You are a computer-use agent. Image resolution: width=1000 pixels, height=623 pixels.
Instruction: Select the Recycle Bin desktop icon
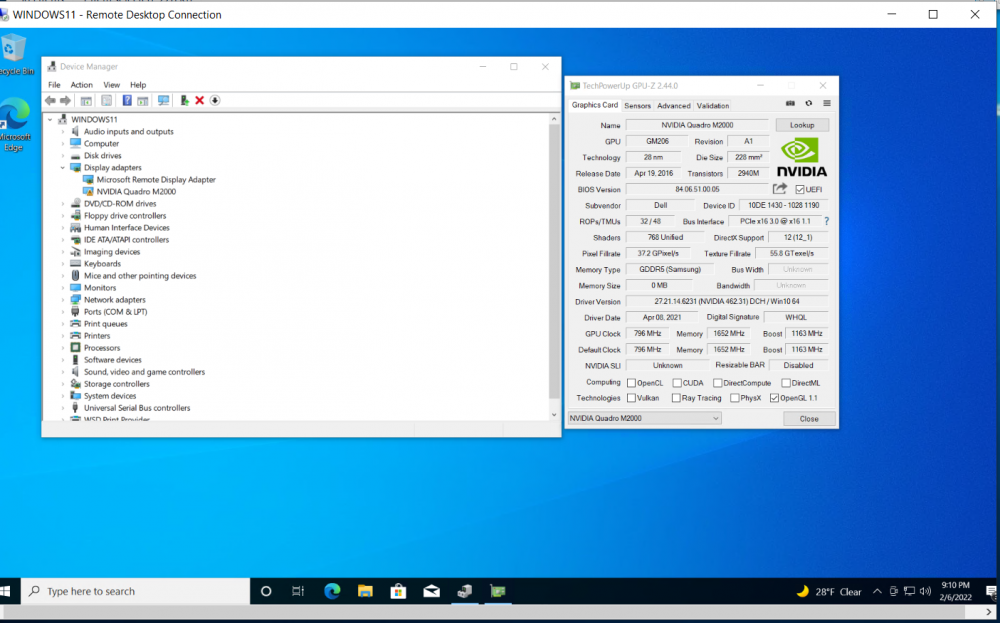(14, 55)
